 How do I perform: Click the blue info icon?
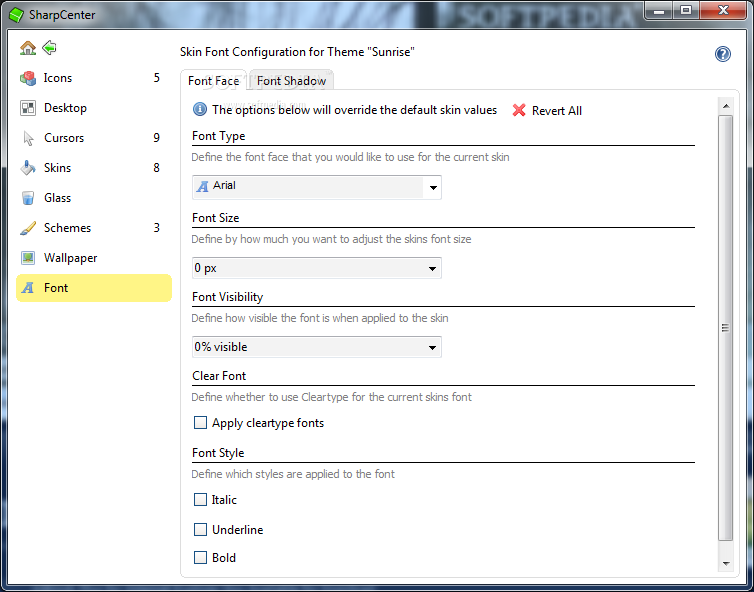coord(200,110)
